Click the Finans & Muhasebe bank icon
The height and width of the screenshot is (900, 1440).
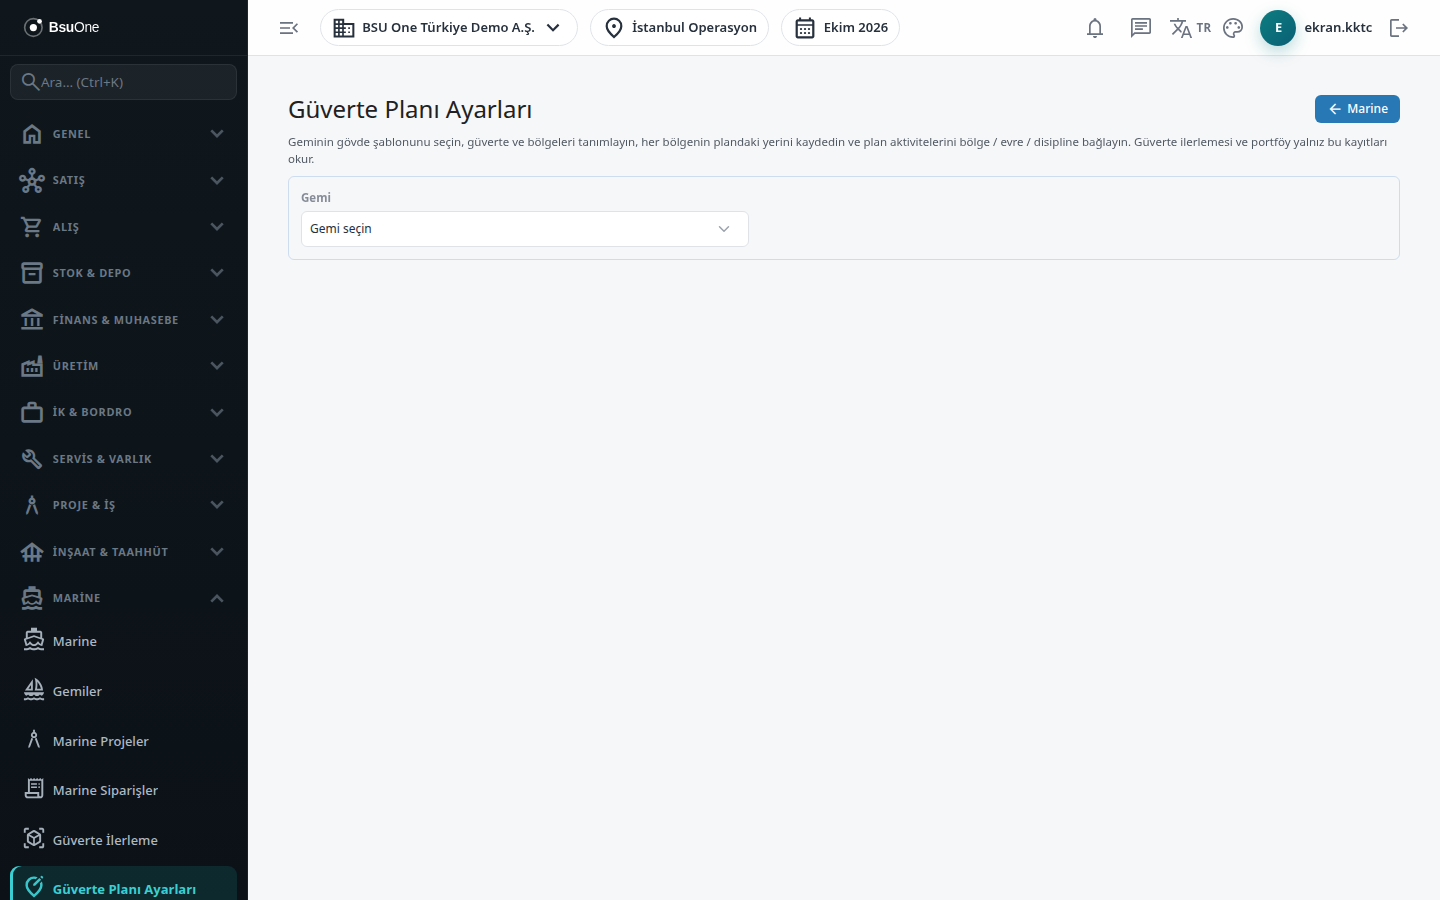point(32,320)
